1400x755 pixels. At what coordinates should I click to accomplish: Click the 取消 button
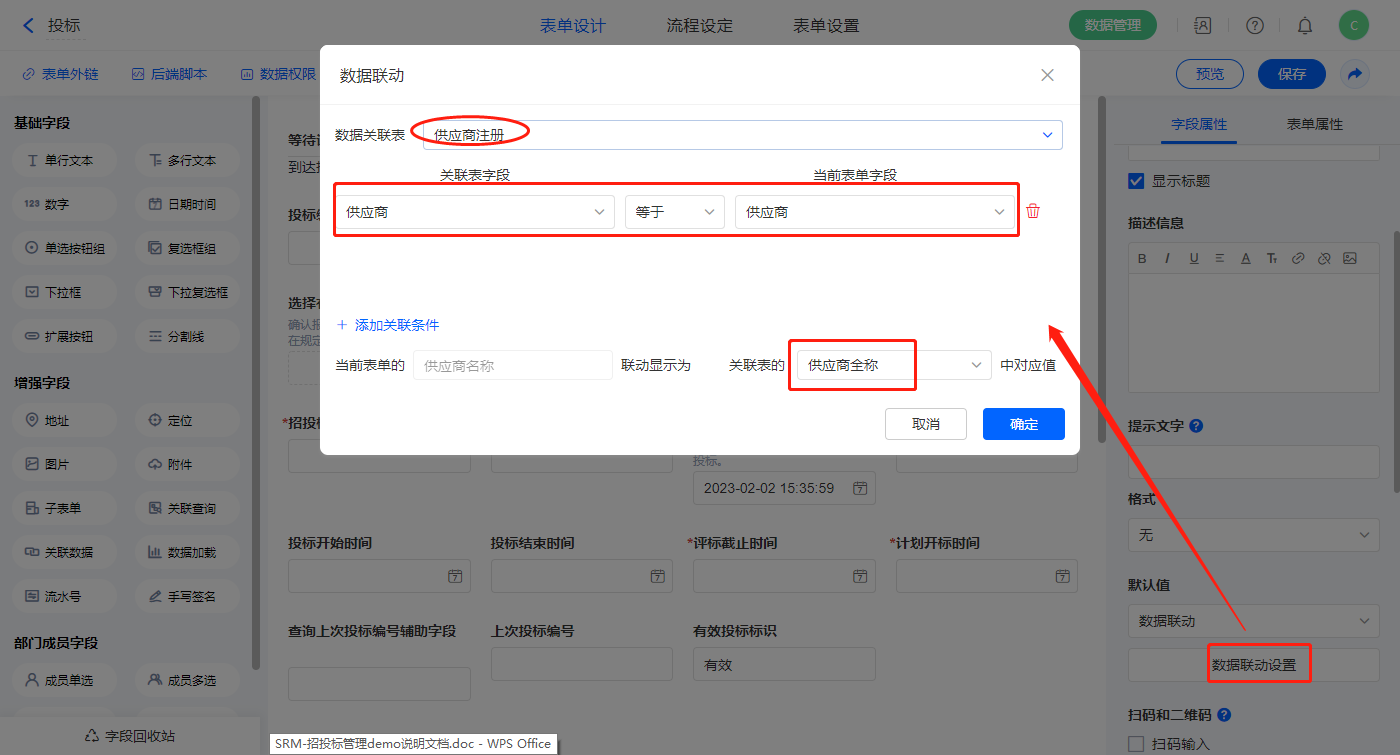[925, 424]
